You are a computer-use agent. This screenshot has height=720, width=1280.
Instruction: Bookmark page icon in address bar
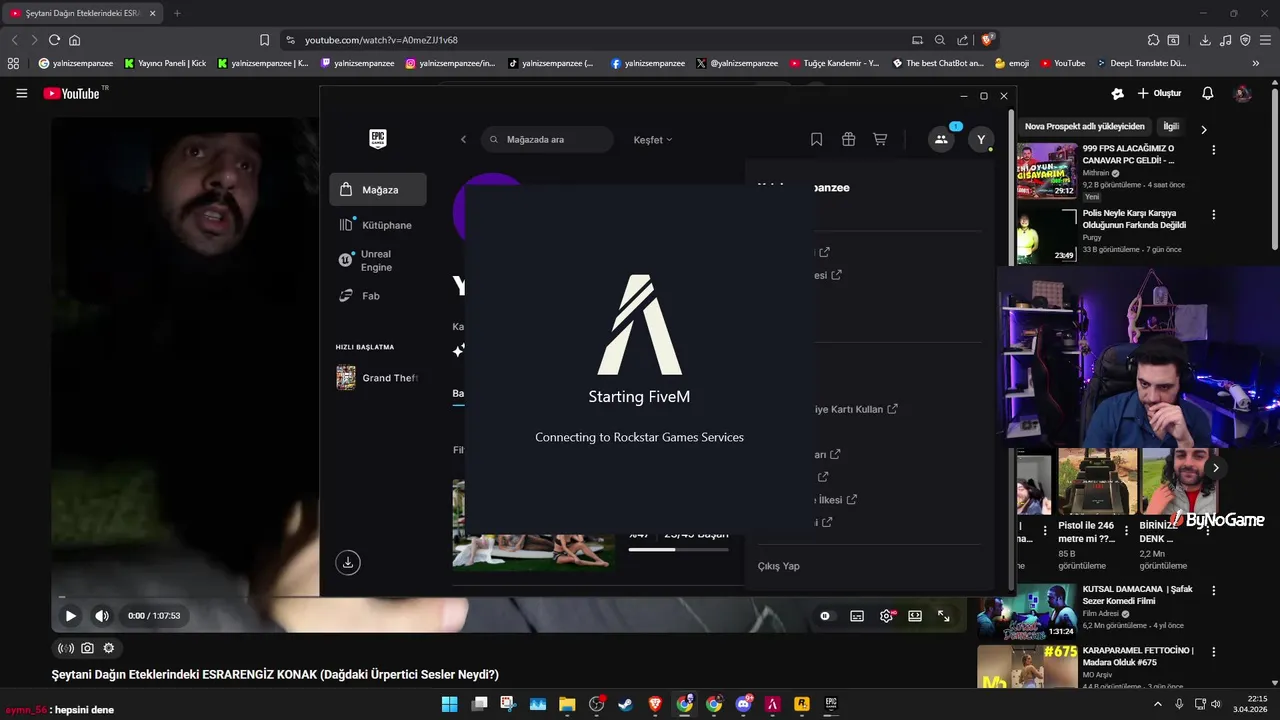pos(264,40)
